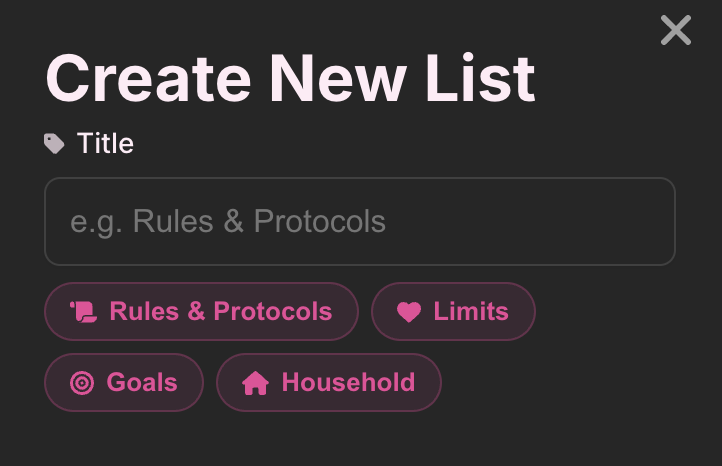Focus the list title input field
The image size is (722, 466).
point(360,221)
